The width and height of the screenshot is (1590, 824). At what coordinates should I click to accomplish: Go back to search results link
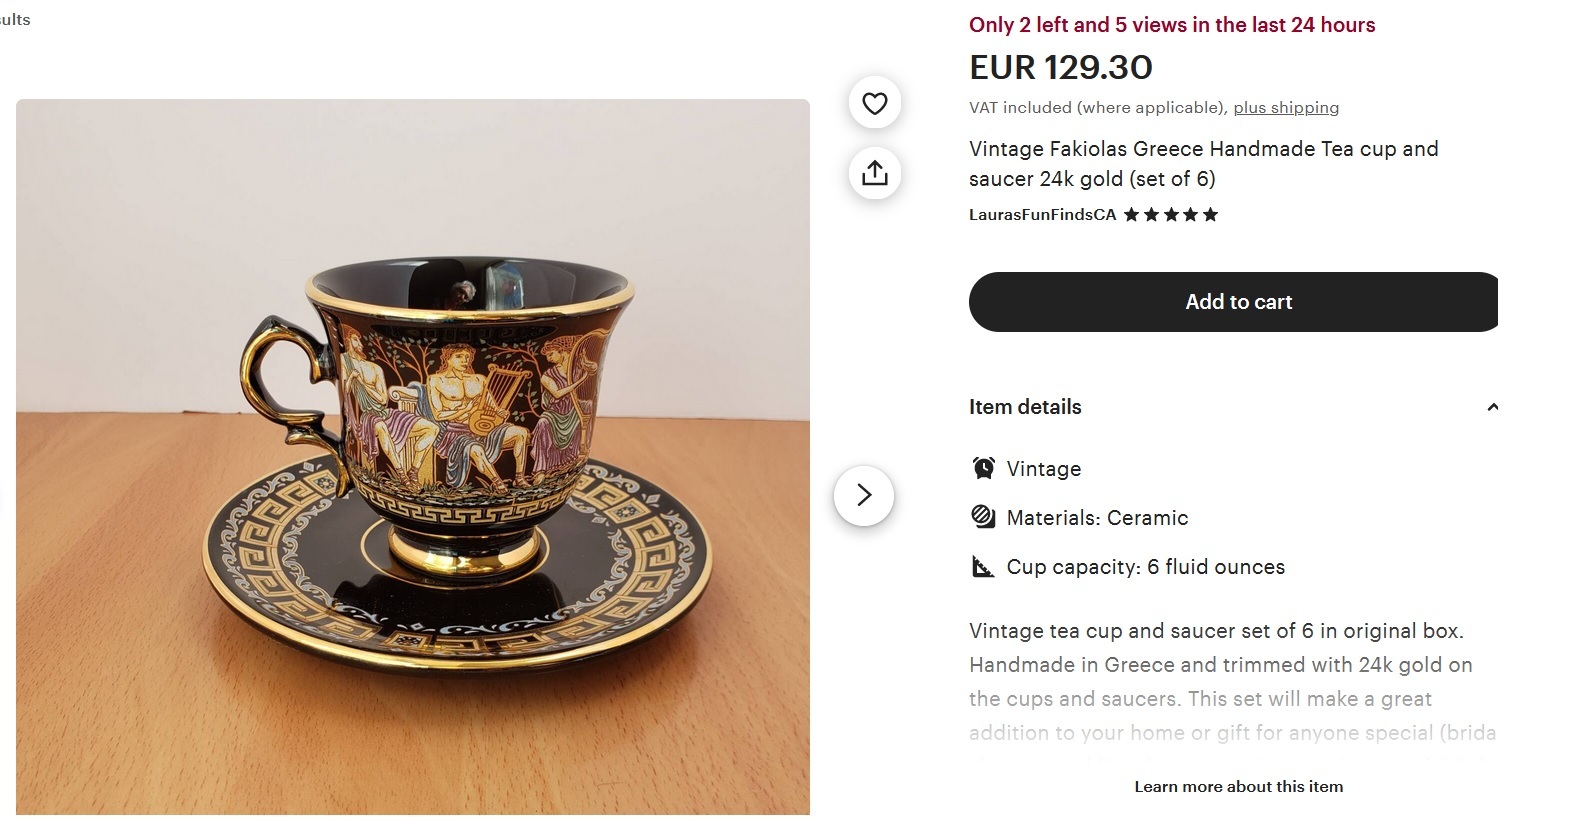15,20
